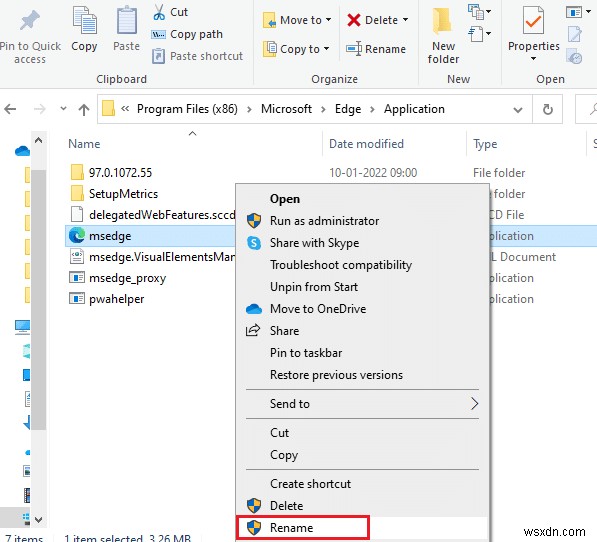597x542 pixels.
Task: Click the search box magnifier
Action: click(x=593, y=110)
